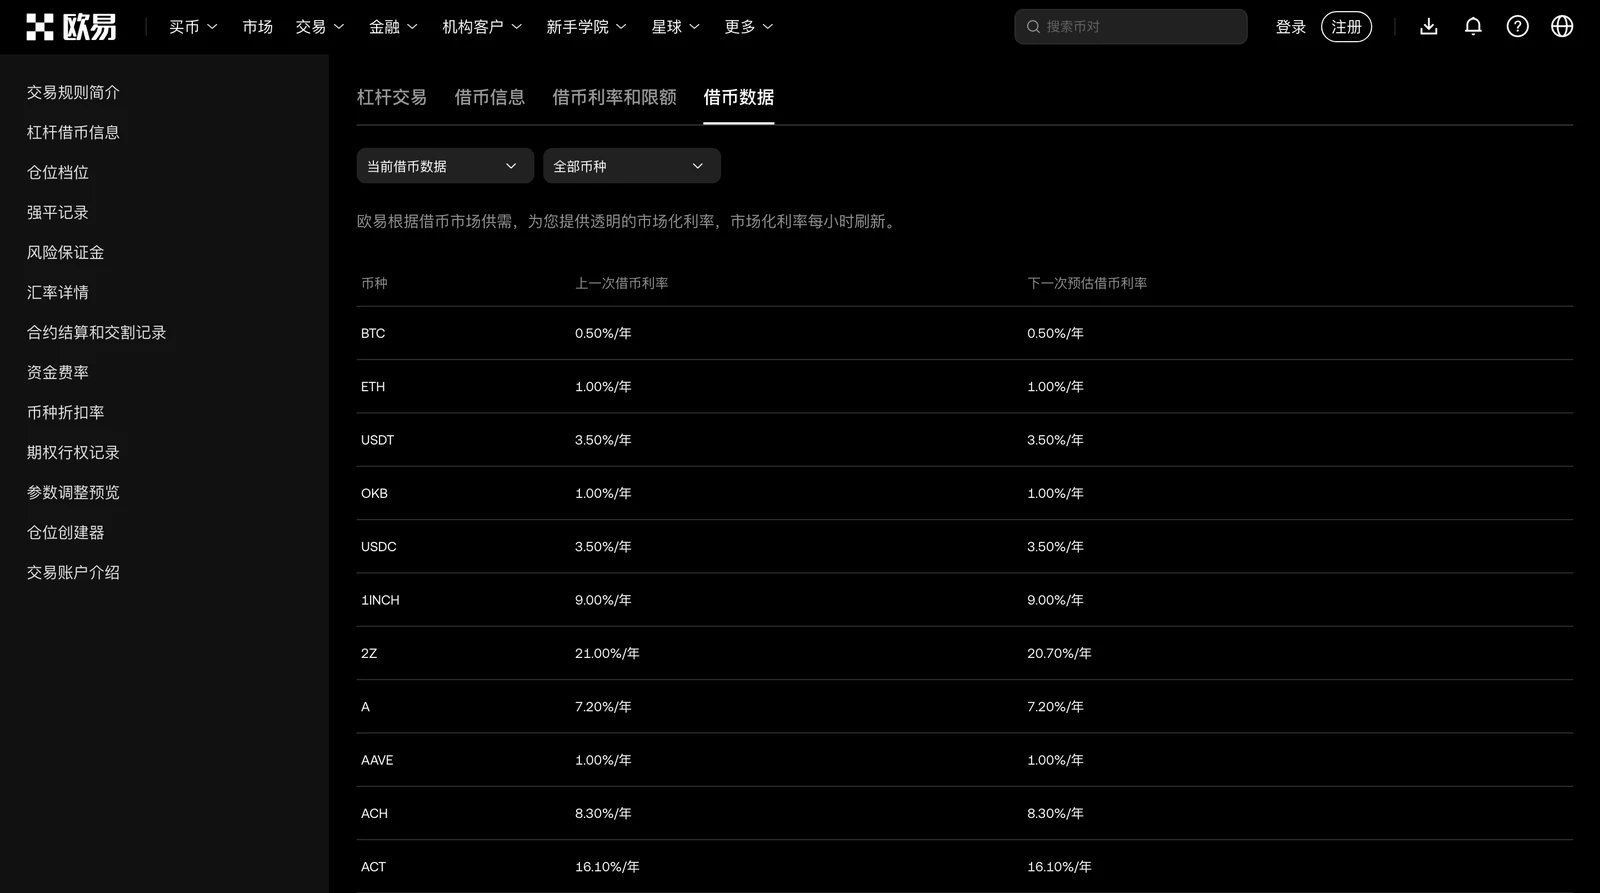Viewport: 1600px width, 893px height.
Task: Expand the 新手学院 menu
Action: click(x=586, y=27)
